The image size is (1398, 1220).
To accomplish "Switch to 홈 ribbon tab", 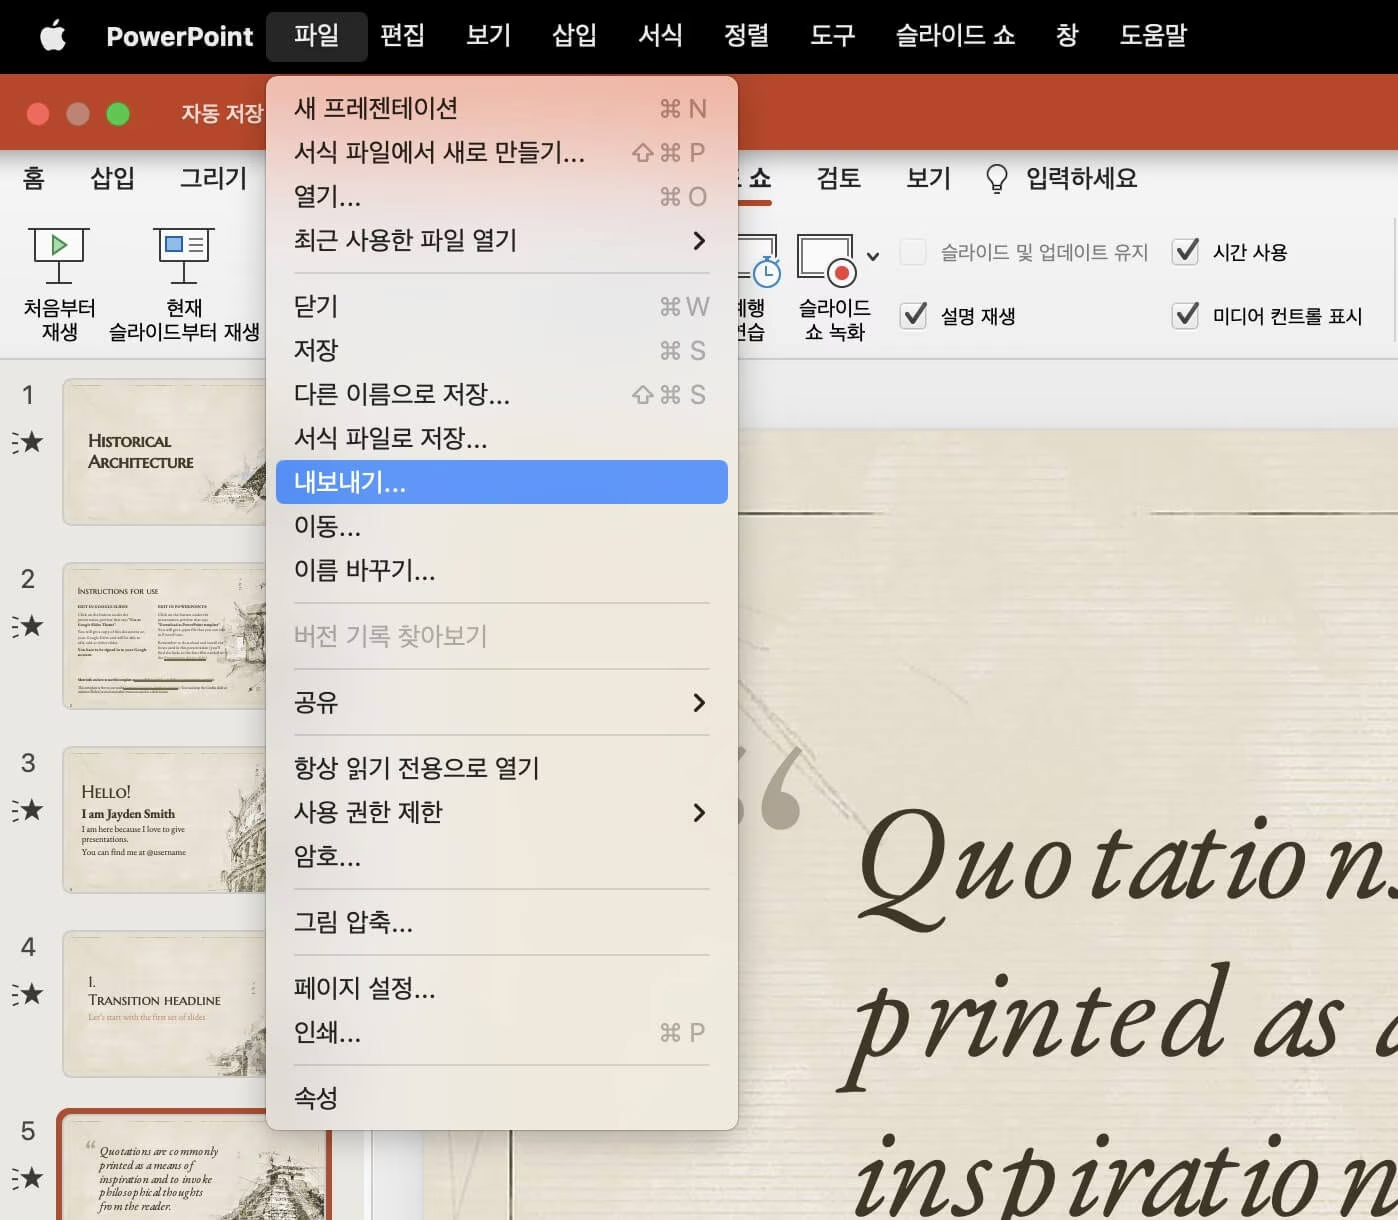I will (34, 178).
